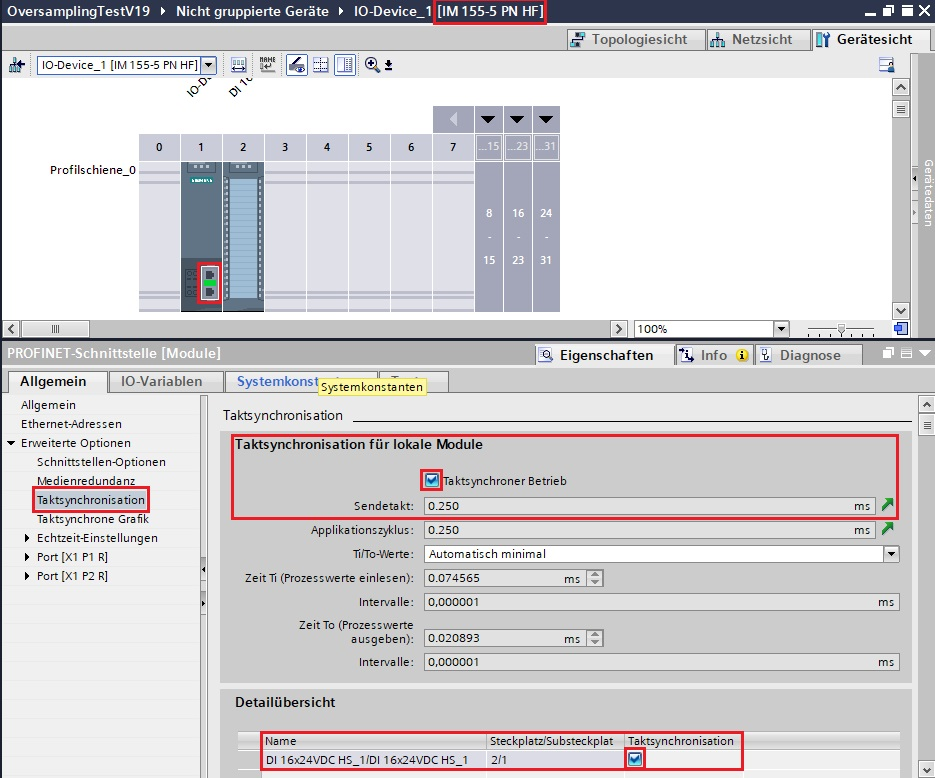Switch to the IO-Variablen tab

point(161,381)
